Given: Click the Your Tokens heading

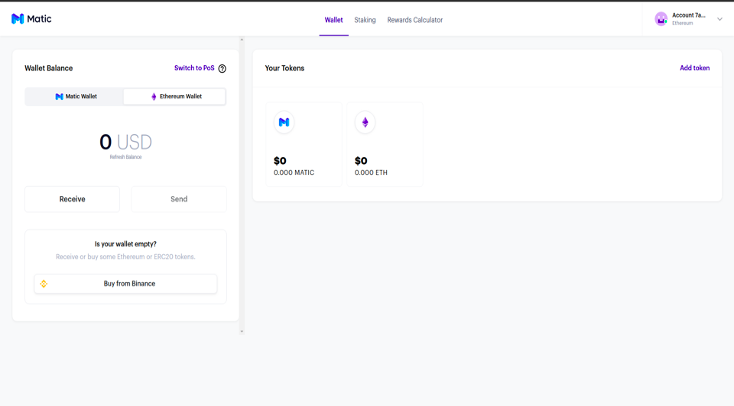Looking at the screenshot, I should click(285, 68).
